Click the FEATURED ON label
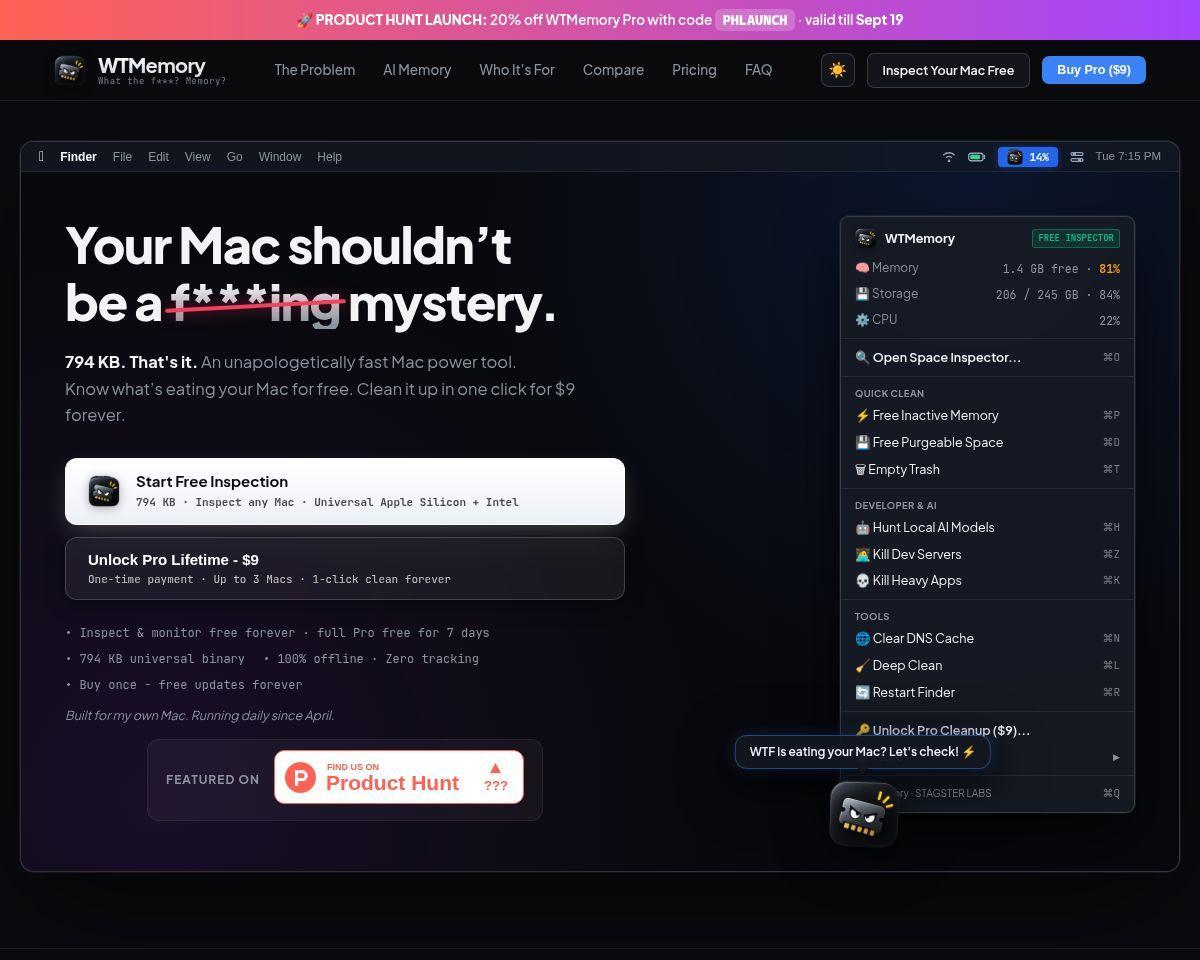1200x960 pixels. click(x=212, y=780)
